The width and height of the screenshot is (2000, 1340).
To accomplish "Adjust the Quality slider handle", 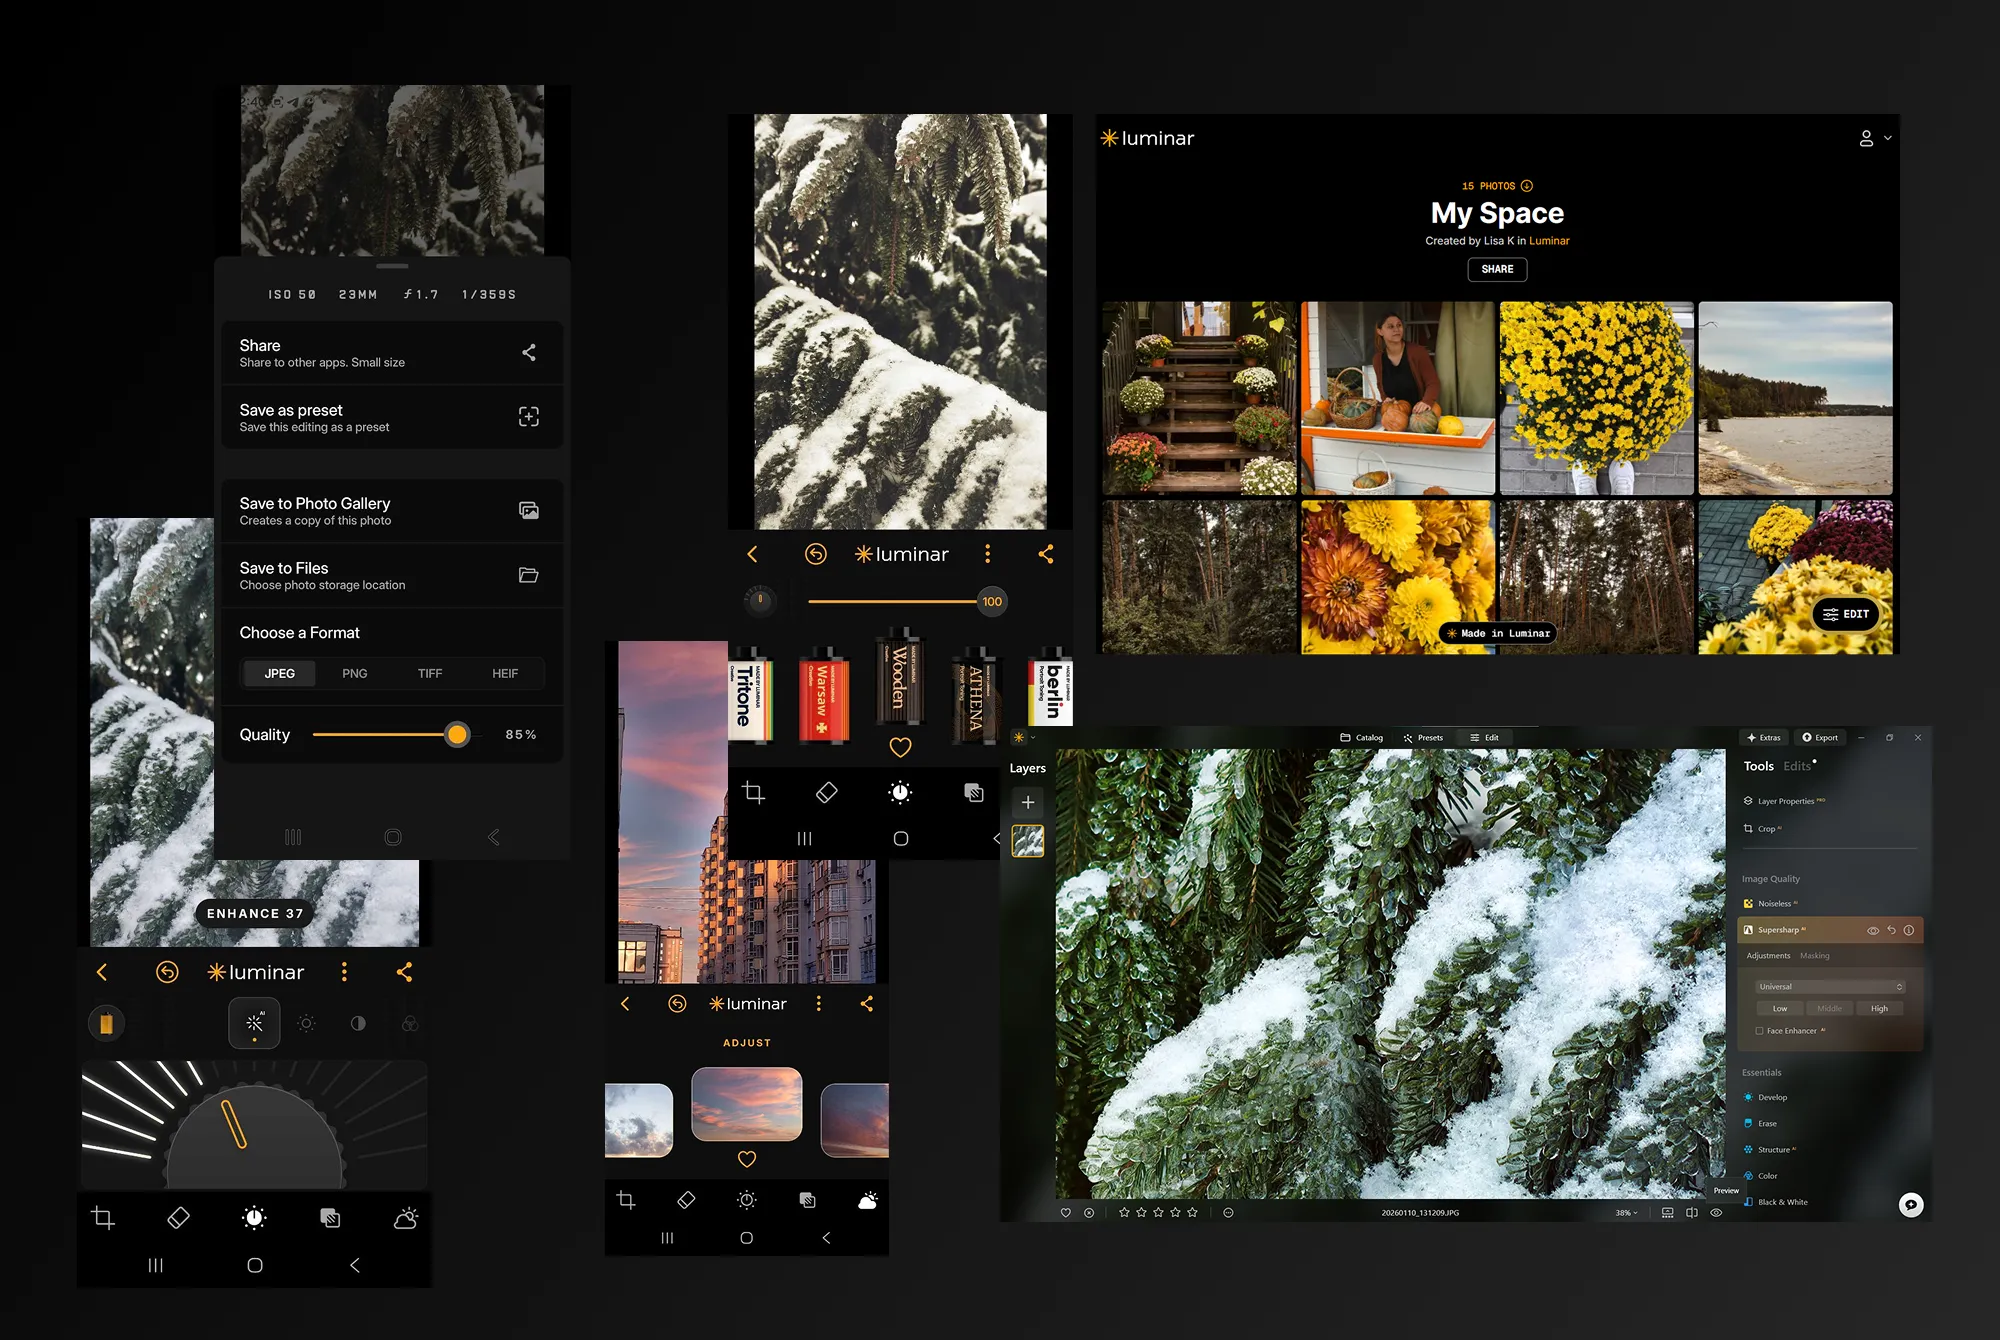I will click(457, 734).
